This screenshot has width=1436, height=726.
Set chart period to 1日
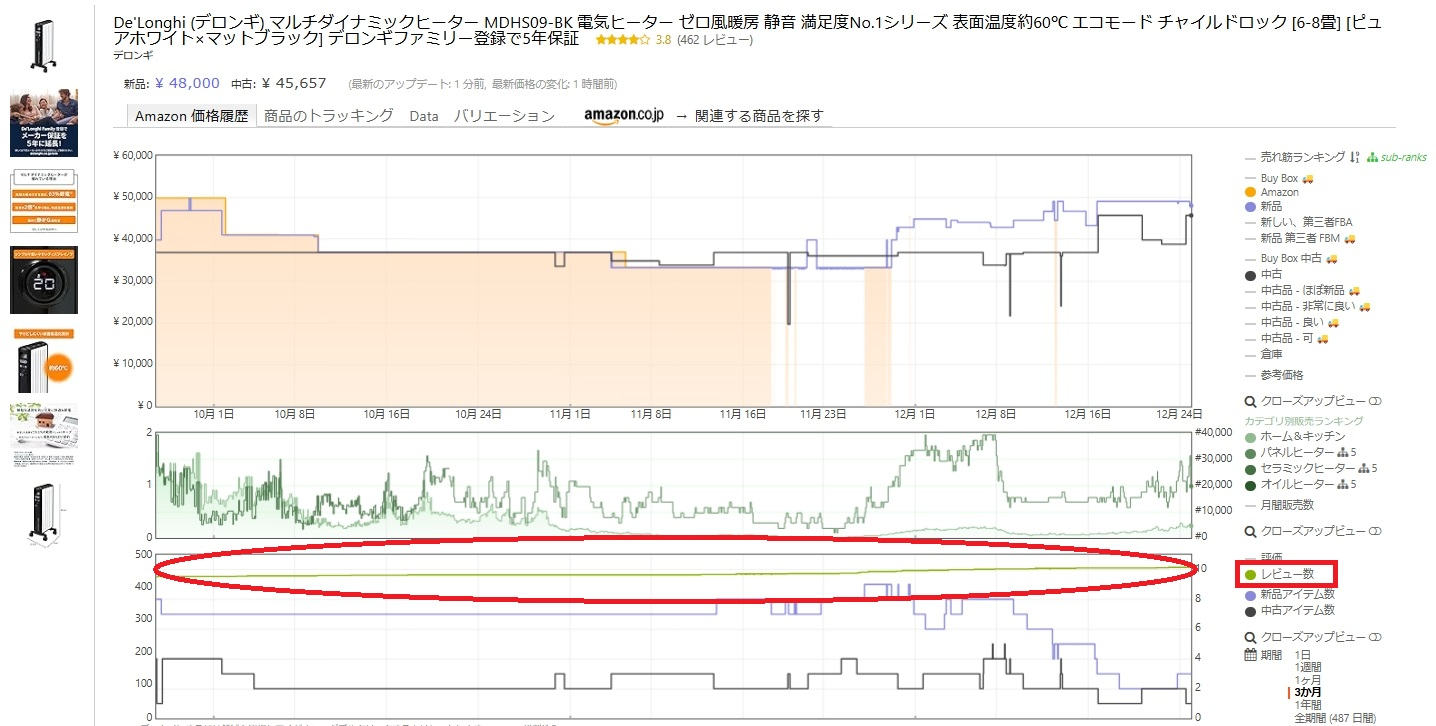pos(1302,655)
